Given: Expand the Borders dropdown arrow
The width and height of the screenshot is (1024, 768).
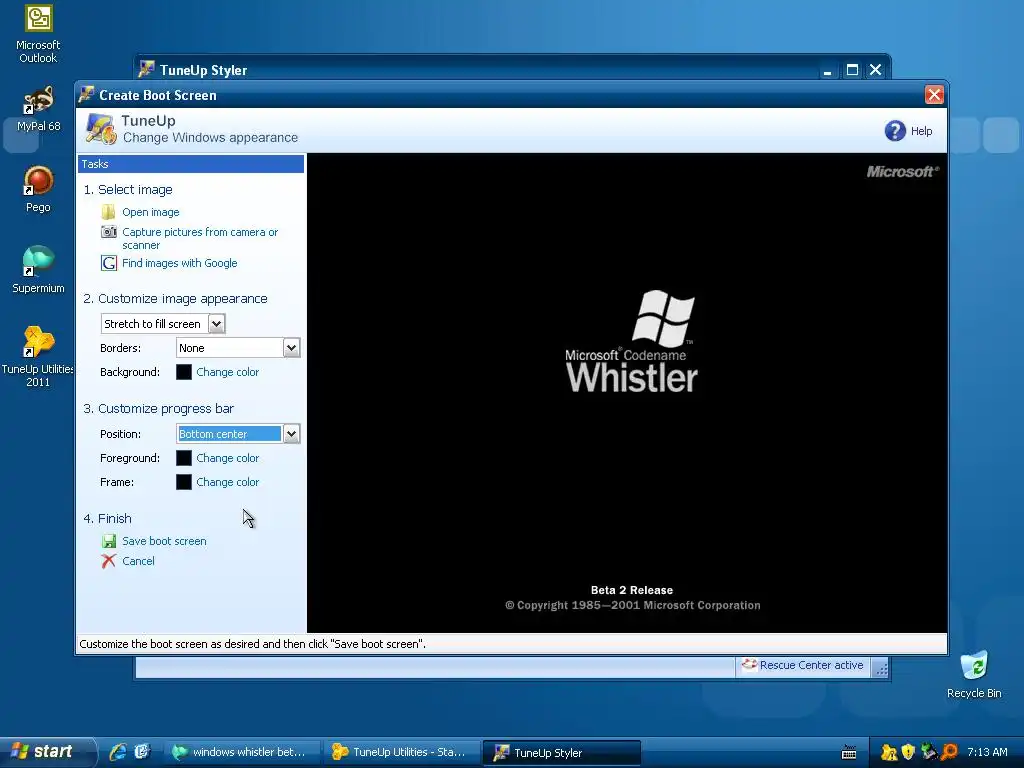Looking at the screenshot, I should [x=291, y=348].
